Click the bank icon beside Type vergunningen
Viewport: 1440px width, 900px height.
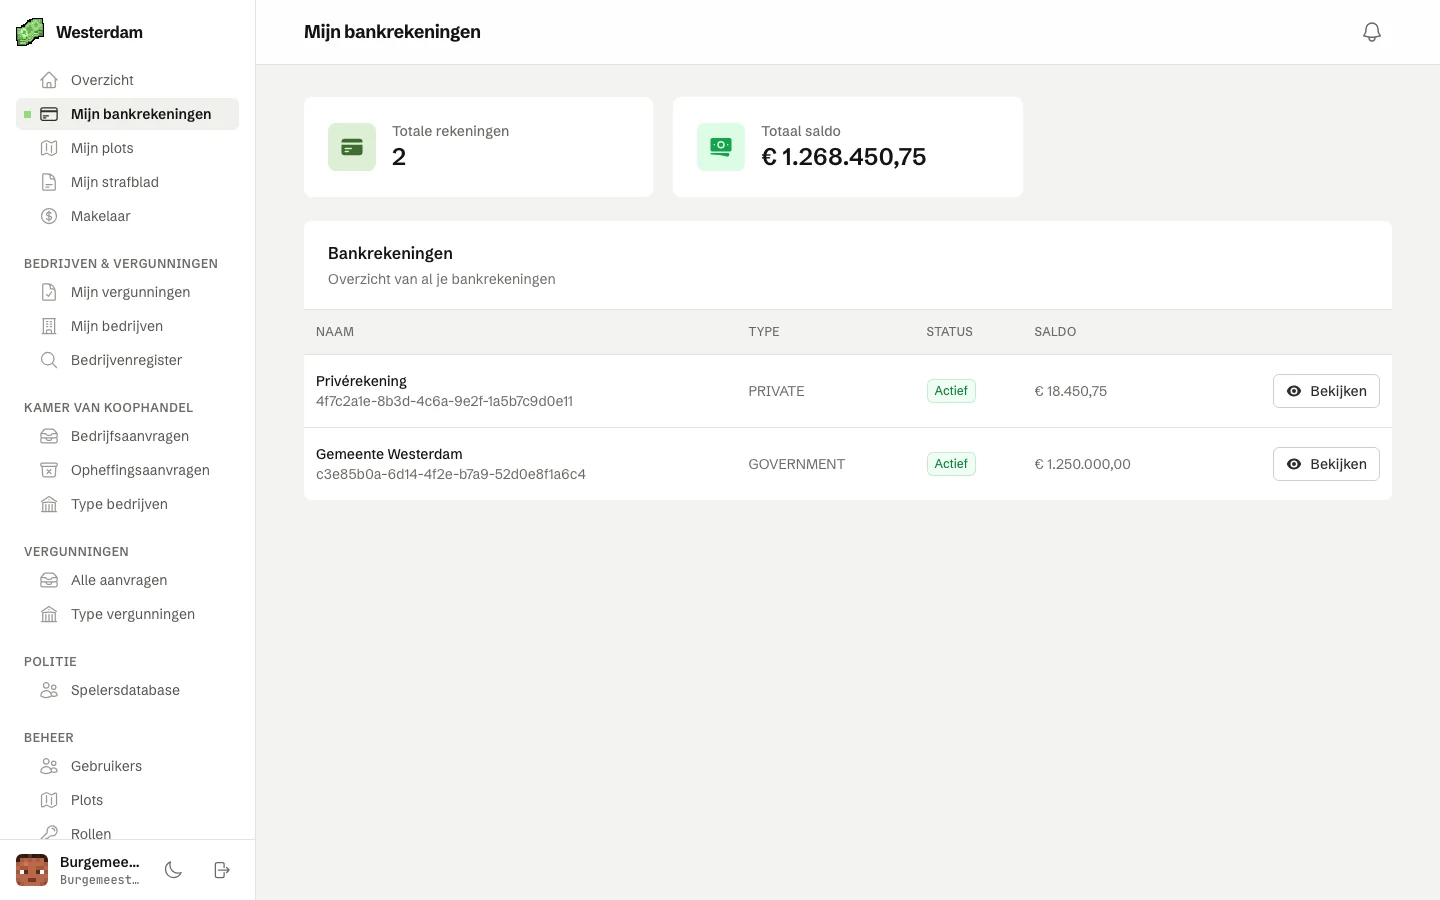click(49, 614)
